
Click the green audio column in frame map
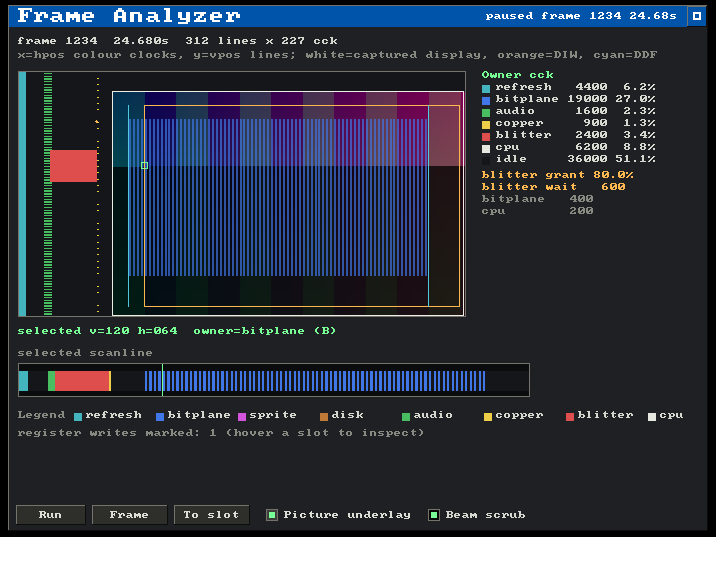tap(48, 194)
